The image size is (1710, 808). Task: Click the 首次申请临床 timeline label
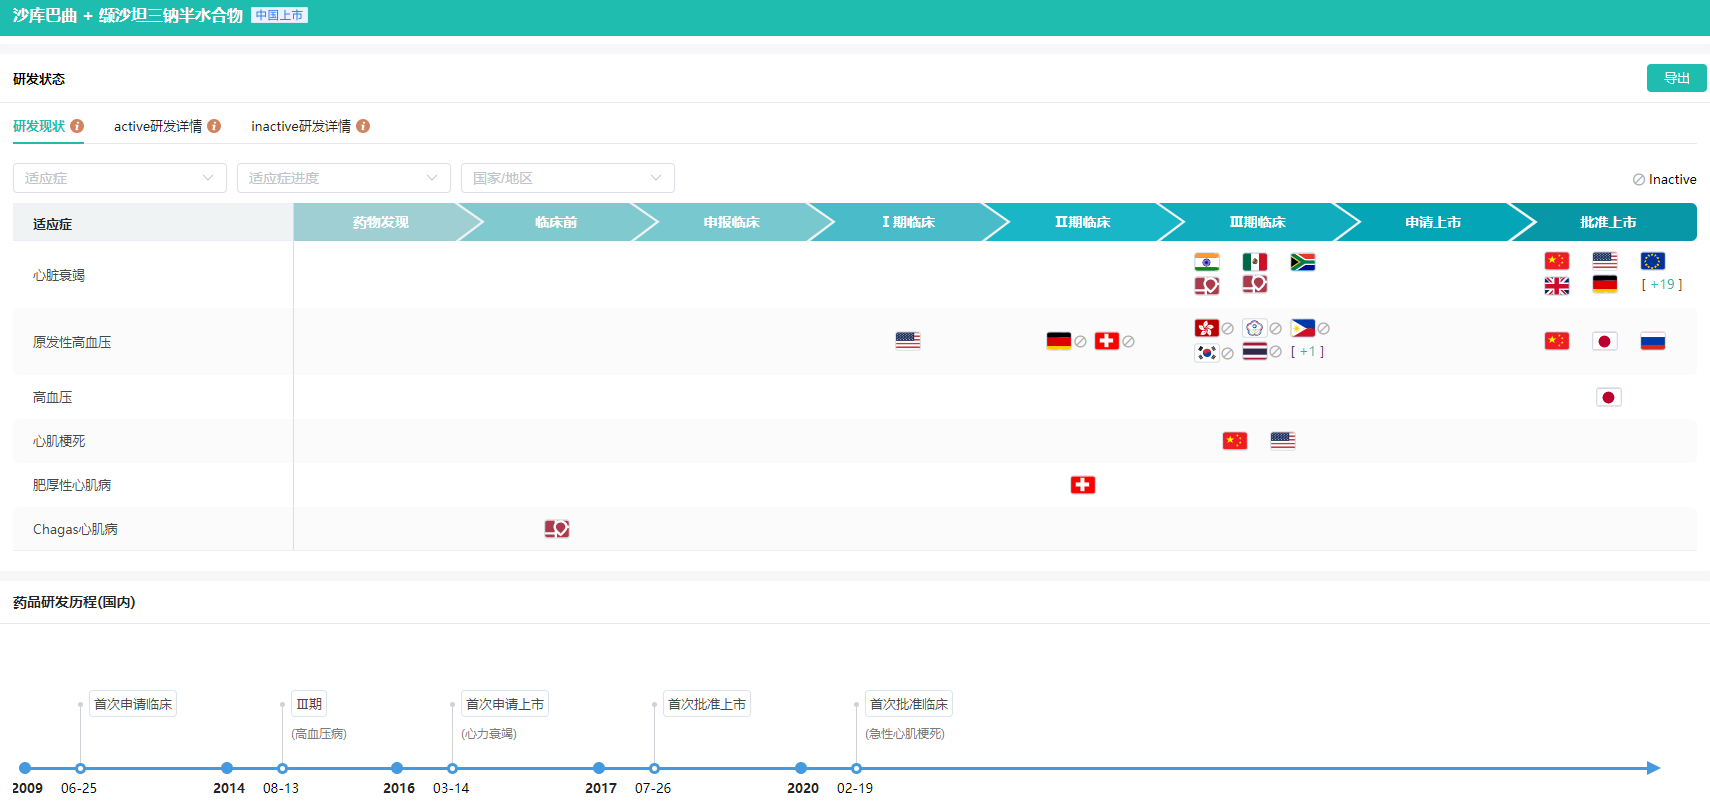pyautogui.click(x=133, y=704)
